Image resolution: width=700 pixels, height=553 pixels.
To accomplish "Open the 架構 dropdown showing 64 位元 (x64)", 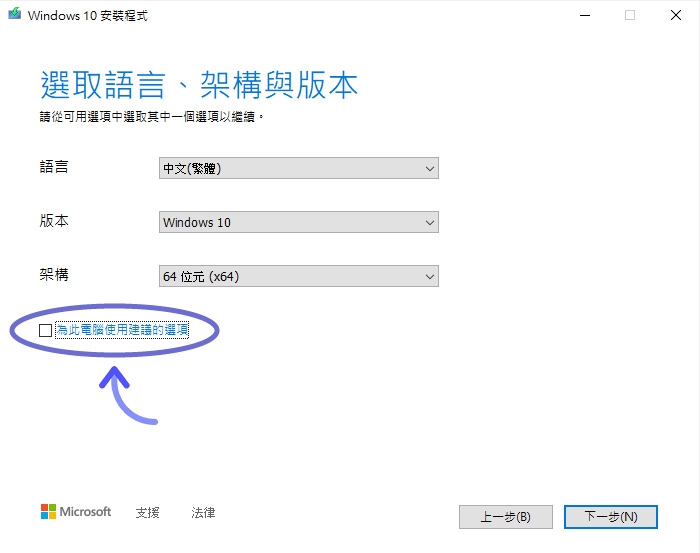I will (x=299, y=276).
